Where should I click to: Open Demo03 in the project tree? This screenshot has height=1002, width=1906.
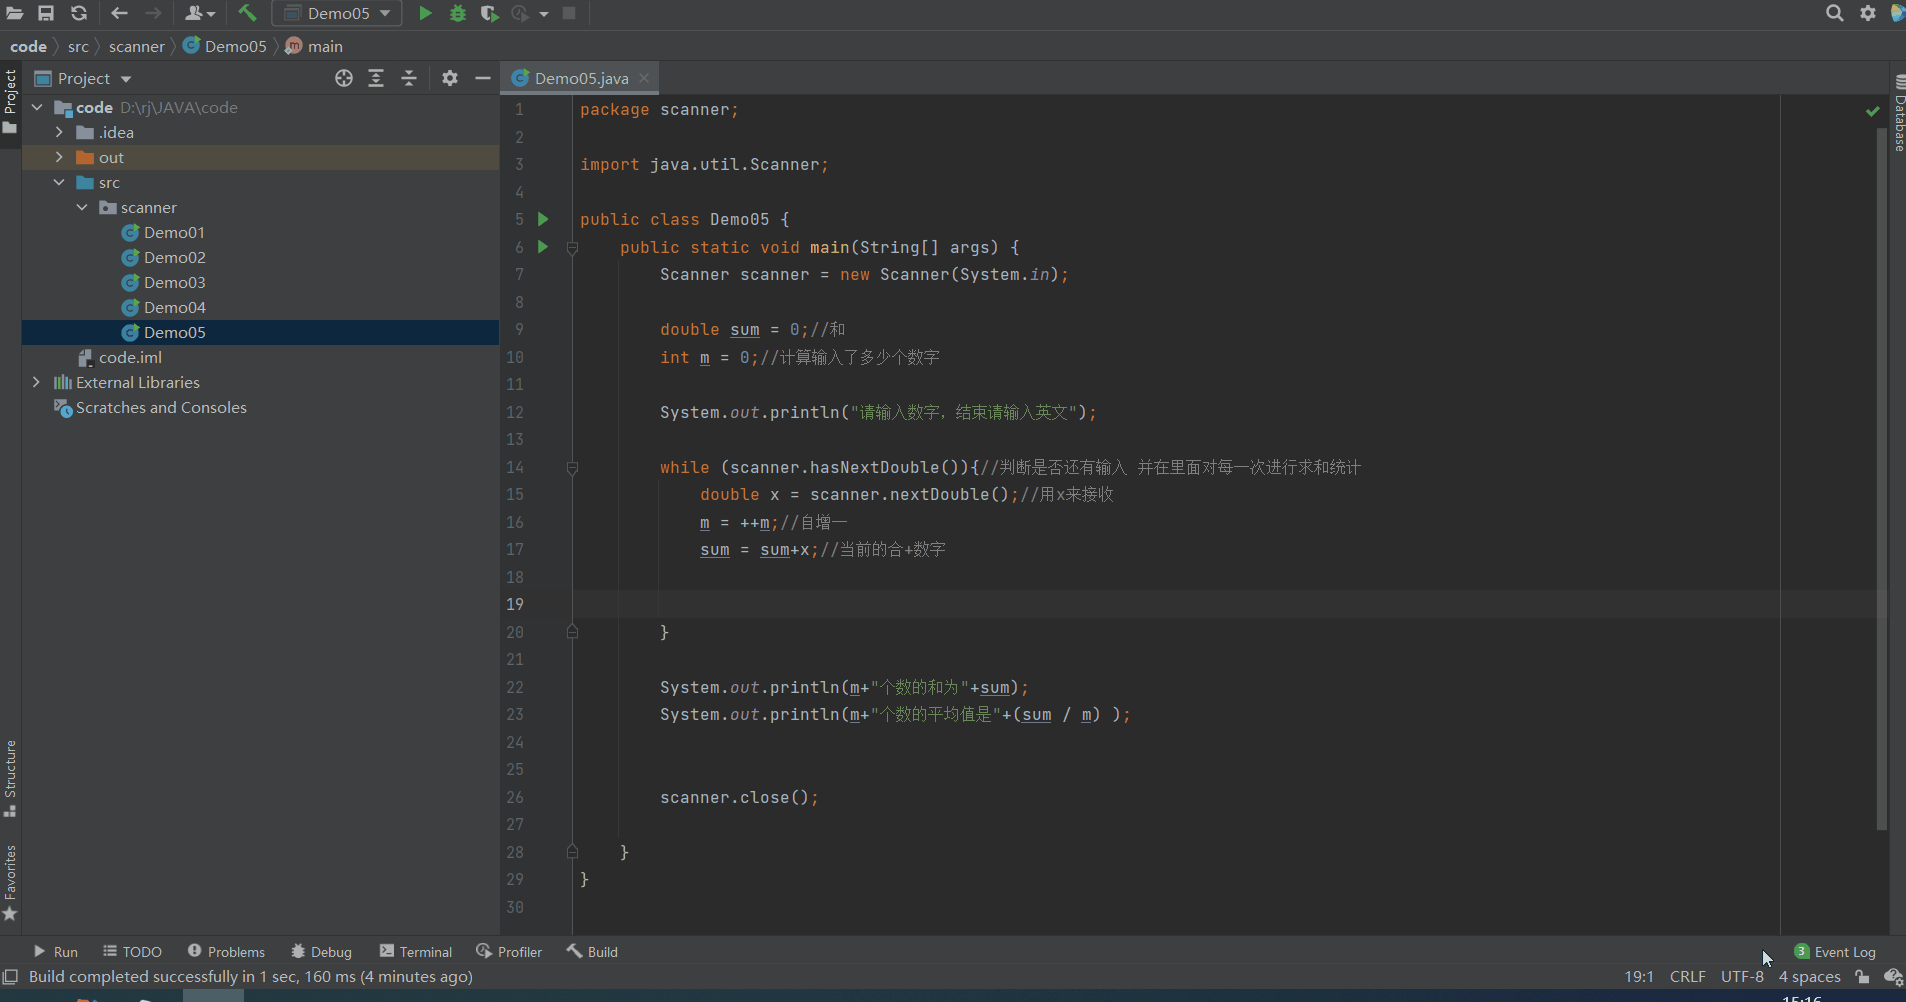(x=174, y=282)
